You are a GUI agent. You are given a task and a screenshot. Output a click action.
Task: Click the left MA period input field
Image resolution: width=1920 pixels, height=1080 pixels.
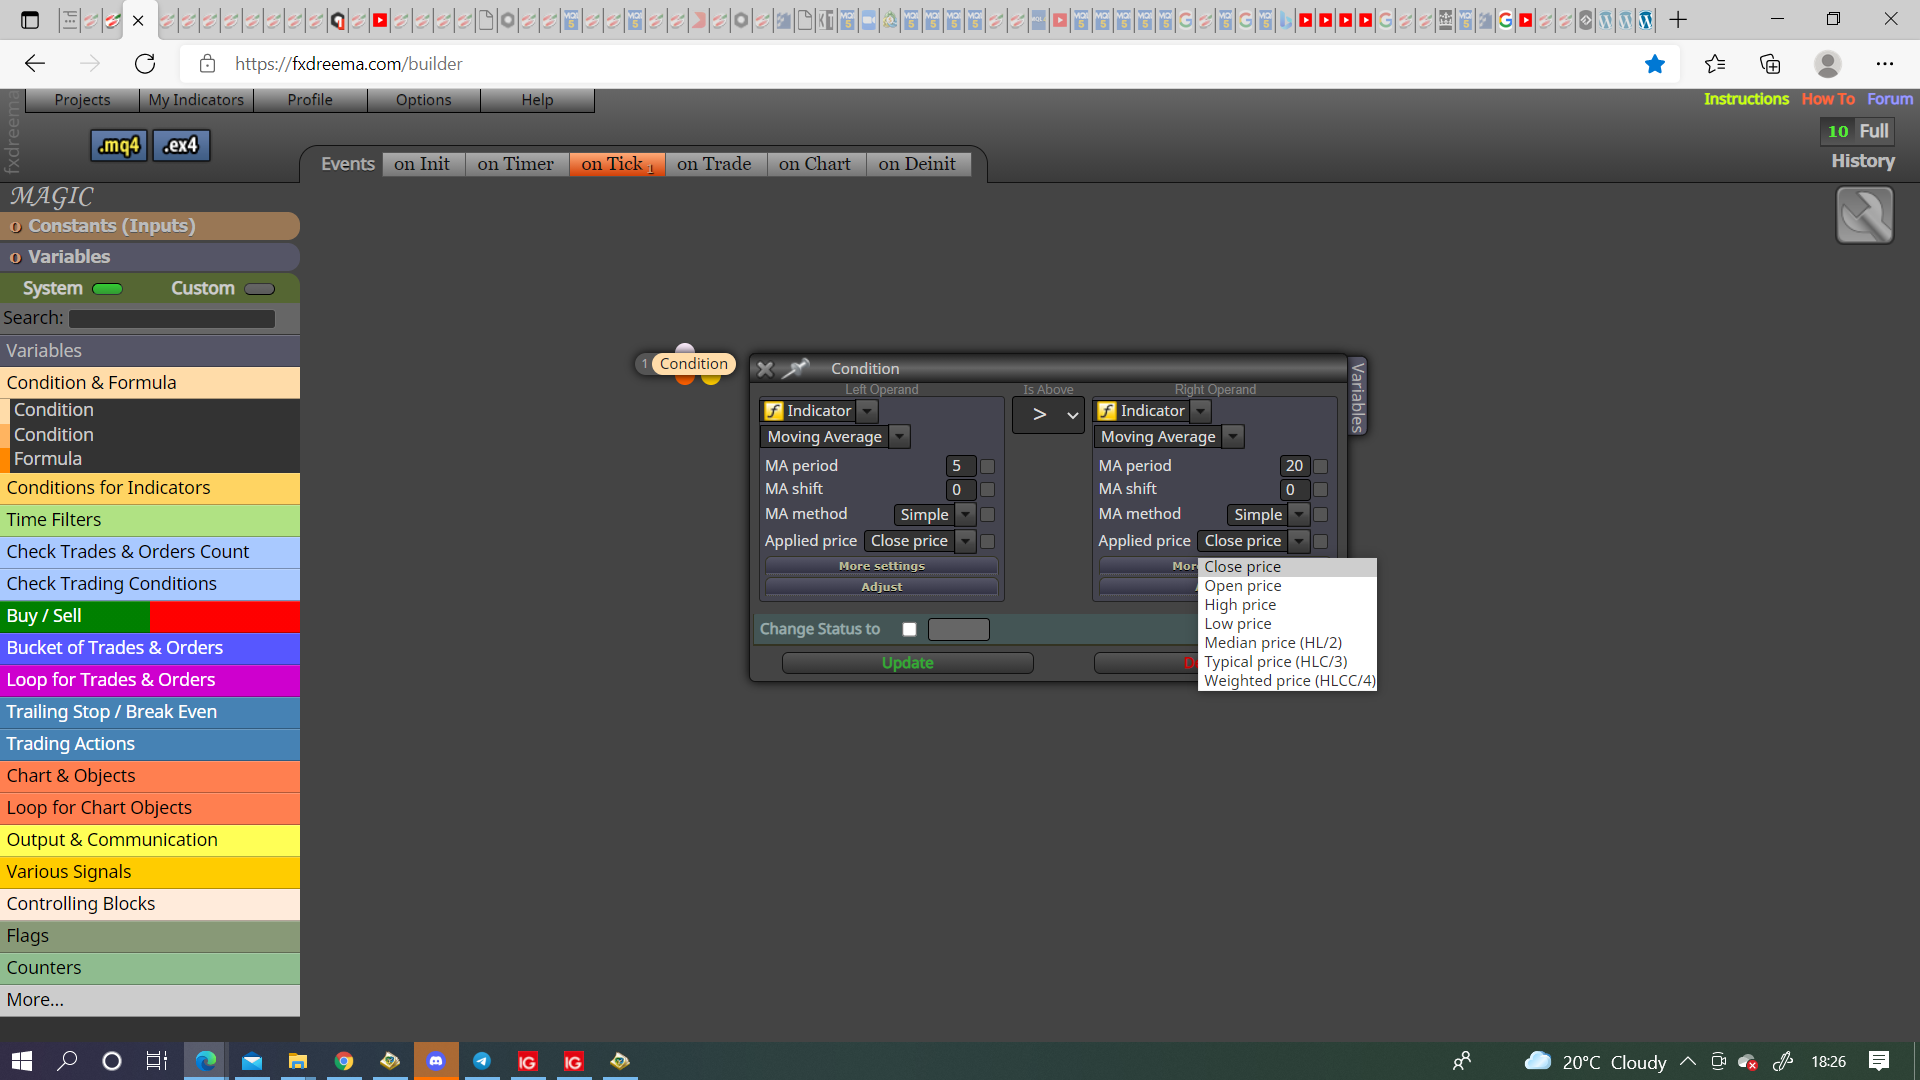click(960, 466)
